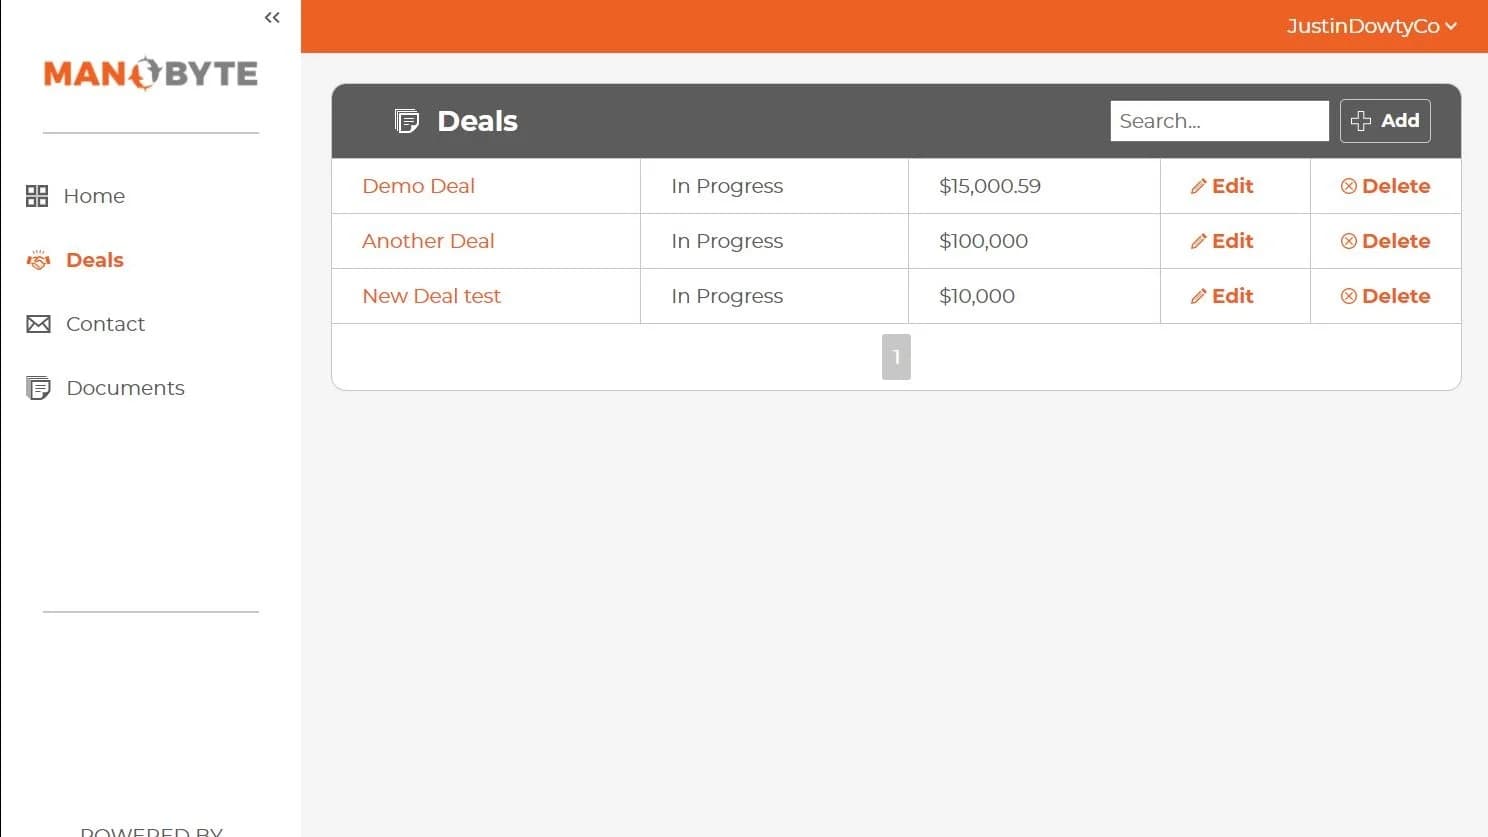Screen dimensions: 1488x837
Task: Click the Add button to create a deal
Action: 1385,120
